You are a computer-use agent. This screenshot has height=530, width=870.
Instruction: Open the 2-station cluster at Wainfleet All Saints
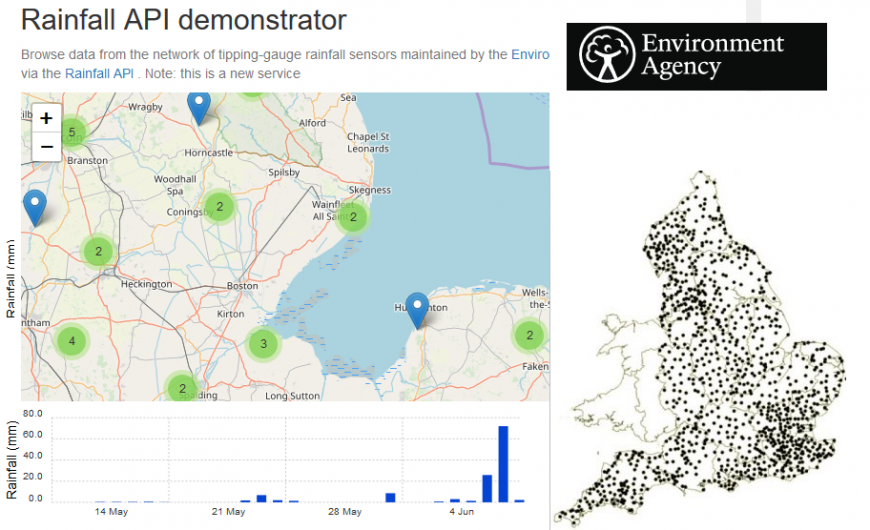click(353, 217)
